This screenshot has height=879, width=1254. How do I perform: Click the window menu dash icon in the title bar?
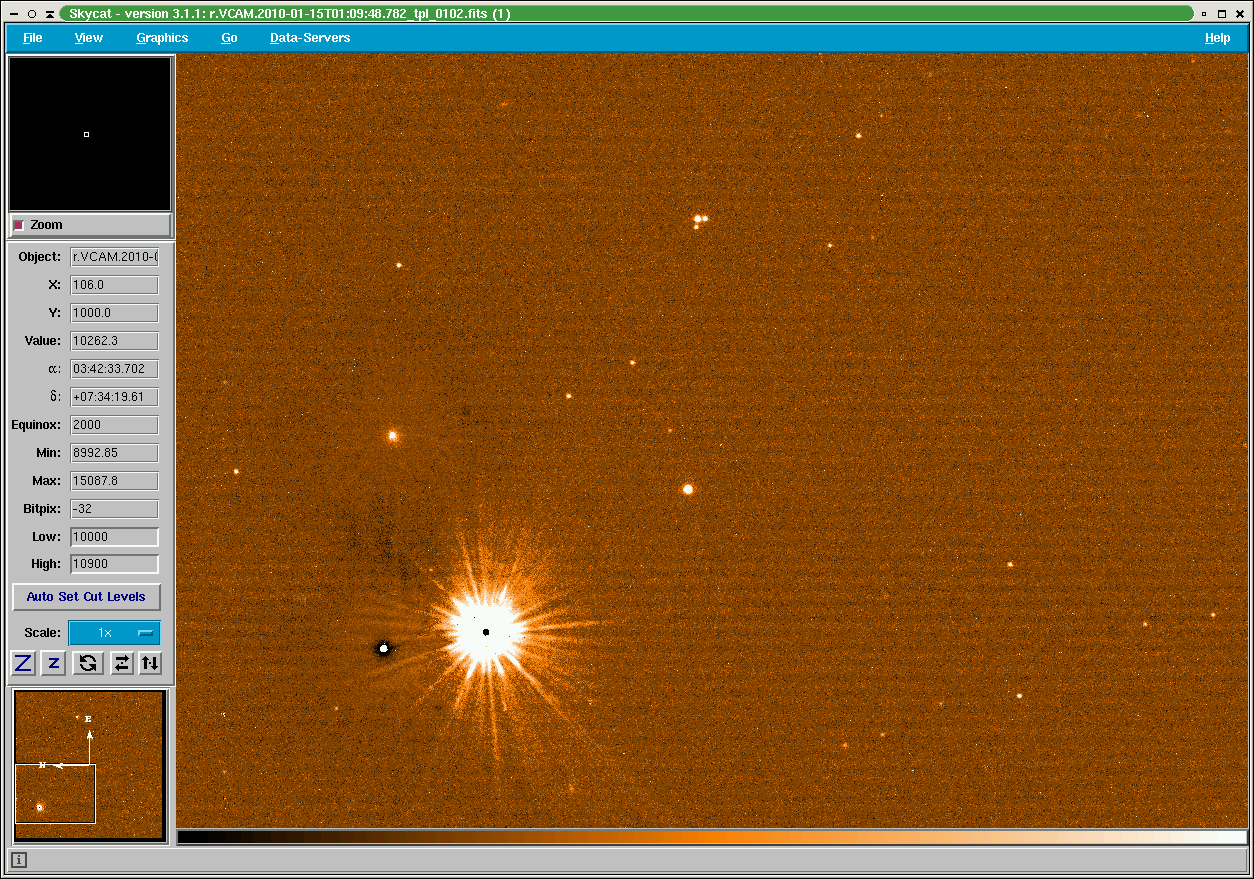12,14
